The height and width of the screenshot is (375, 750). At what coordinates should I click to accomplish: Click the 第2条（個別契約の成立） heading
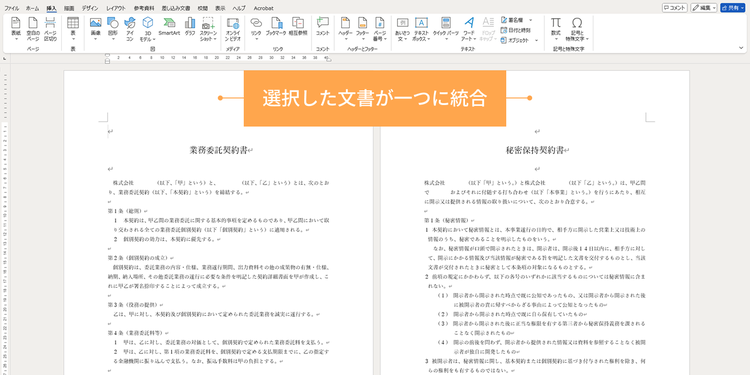(x=138, y=258)
